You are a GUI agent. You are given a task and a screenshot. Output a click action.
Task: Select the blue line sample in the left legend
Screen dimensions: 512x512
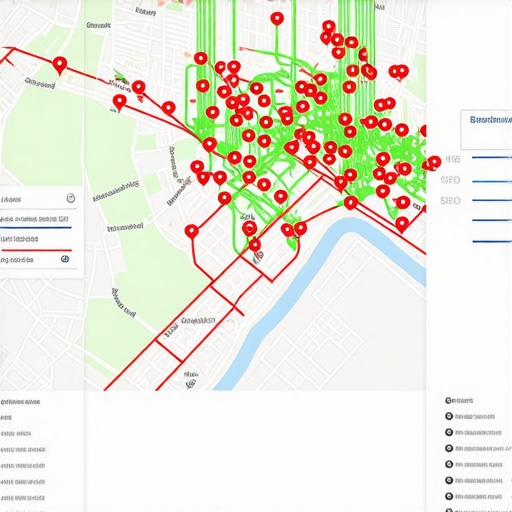point(36,228)
